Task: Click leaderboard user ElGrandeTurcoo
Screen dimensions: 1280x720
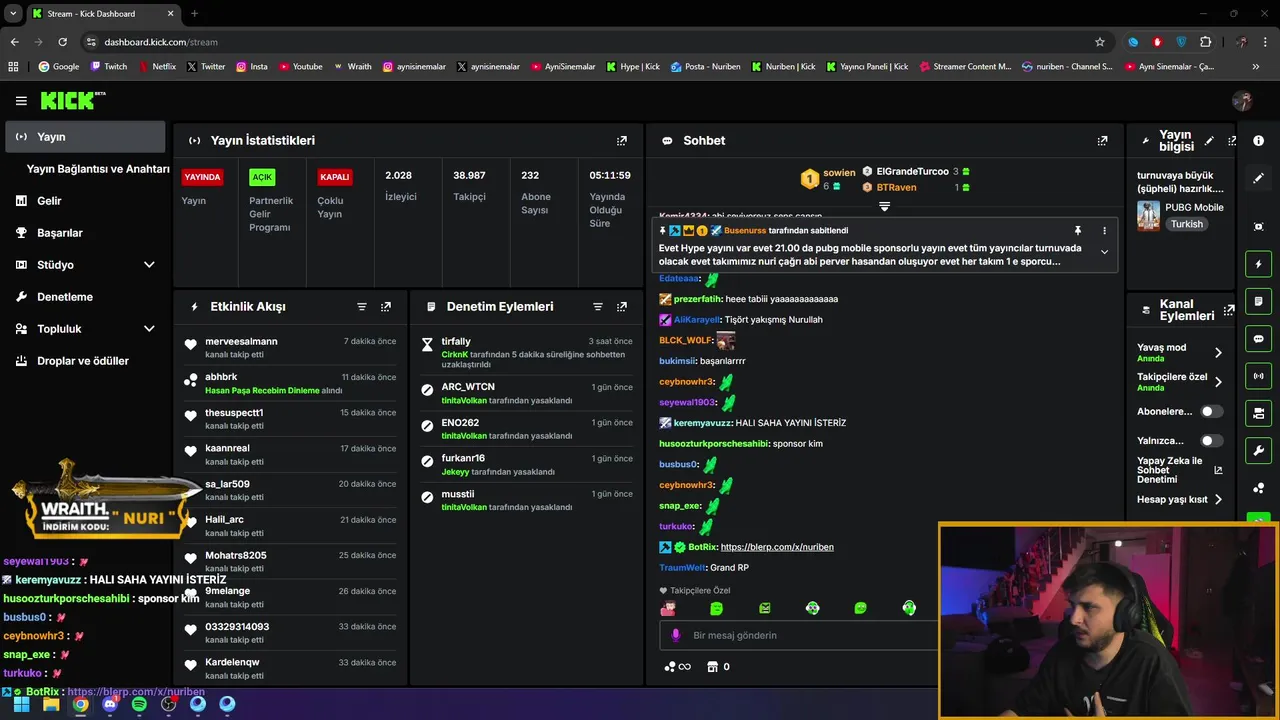Action: pos(912,171)
